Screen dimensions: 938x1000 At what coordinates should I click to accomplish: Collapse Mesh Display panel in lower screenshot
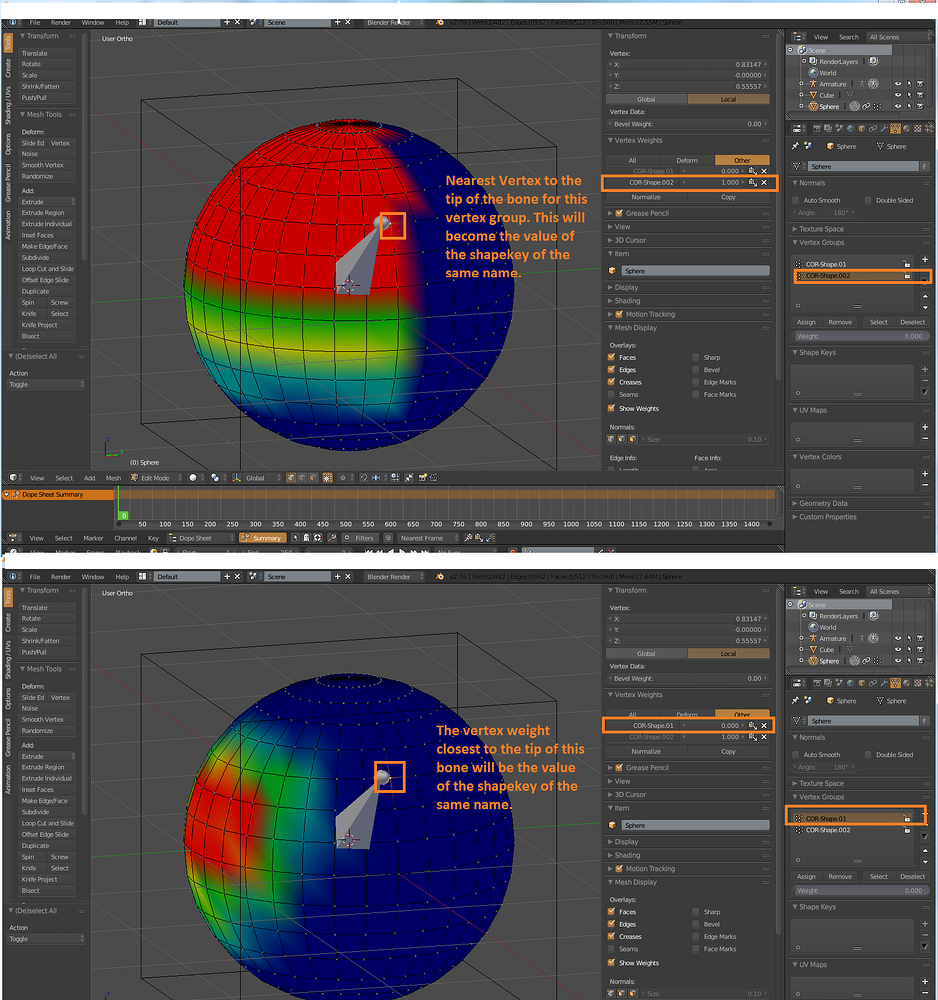635,882
